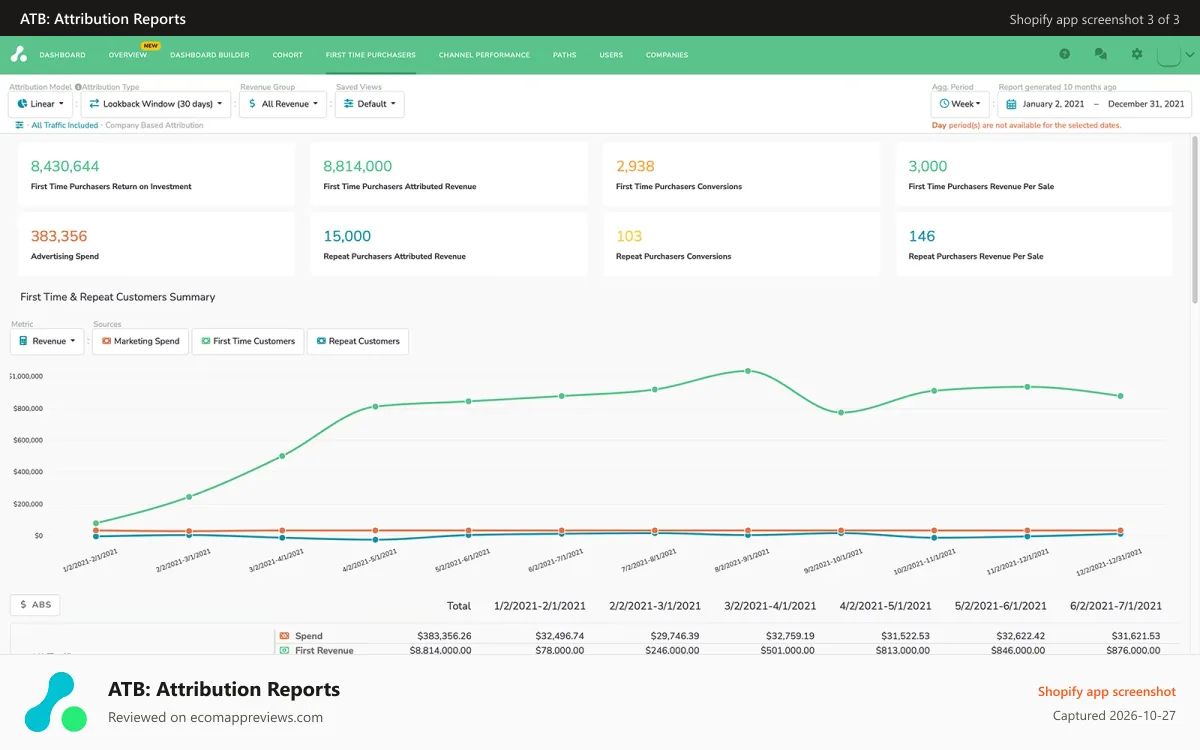This screenshot has width=1200, height=750.
Task: Go to the Paths tab
Action: coord(565,55)
